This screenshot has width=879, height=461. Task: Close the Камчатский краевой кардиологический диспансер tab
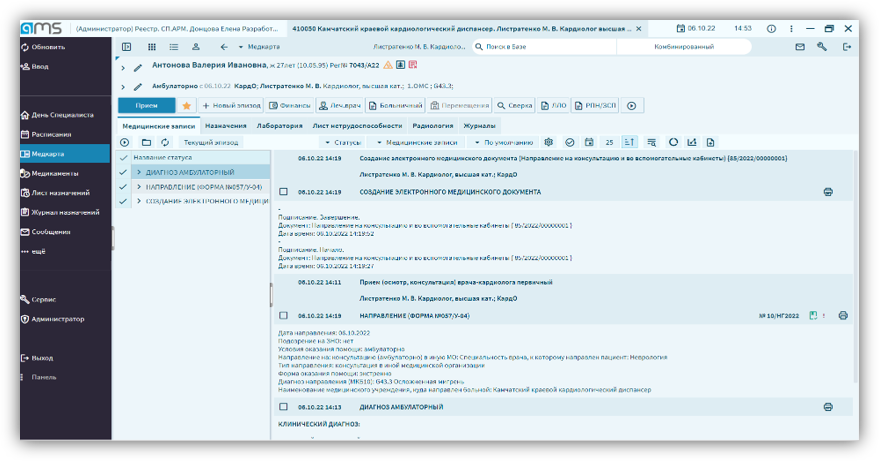(x=639, y=29)
